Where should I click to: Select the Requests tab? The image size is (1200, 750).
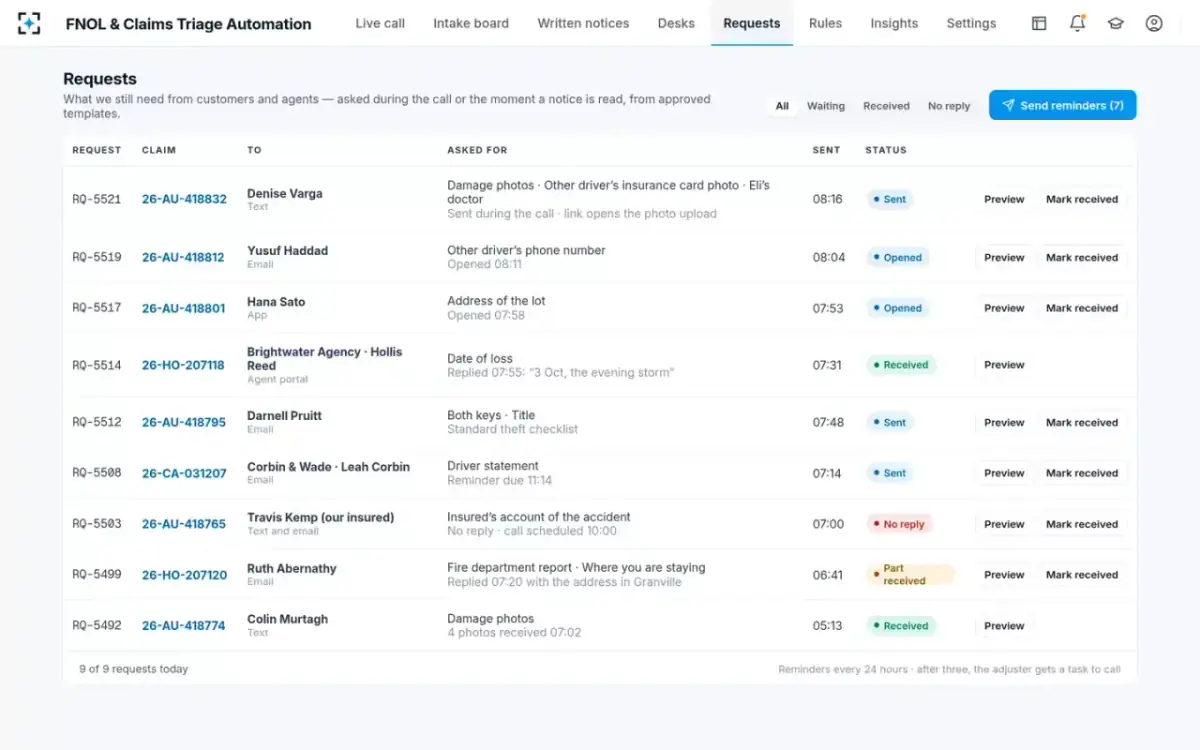pos(752,23)
